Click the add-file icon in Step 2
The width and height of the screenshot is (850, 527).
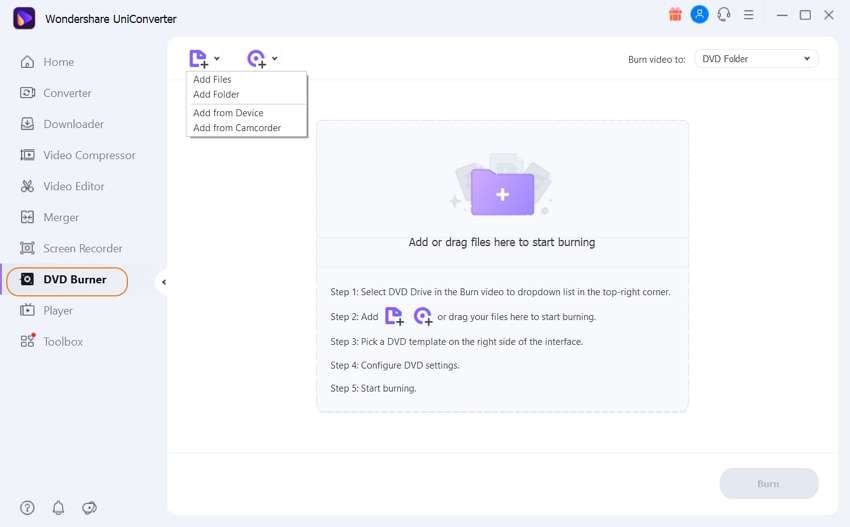[x=394, y=316]
